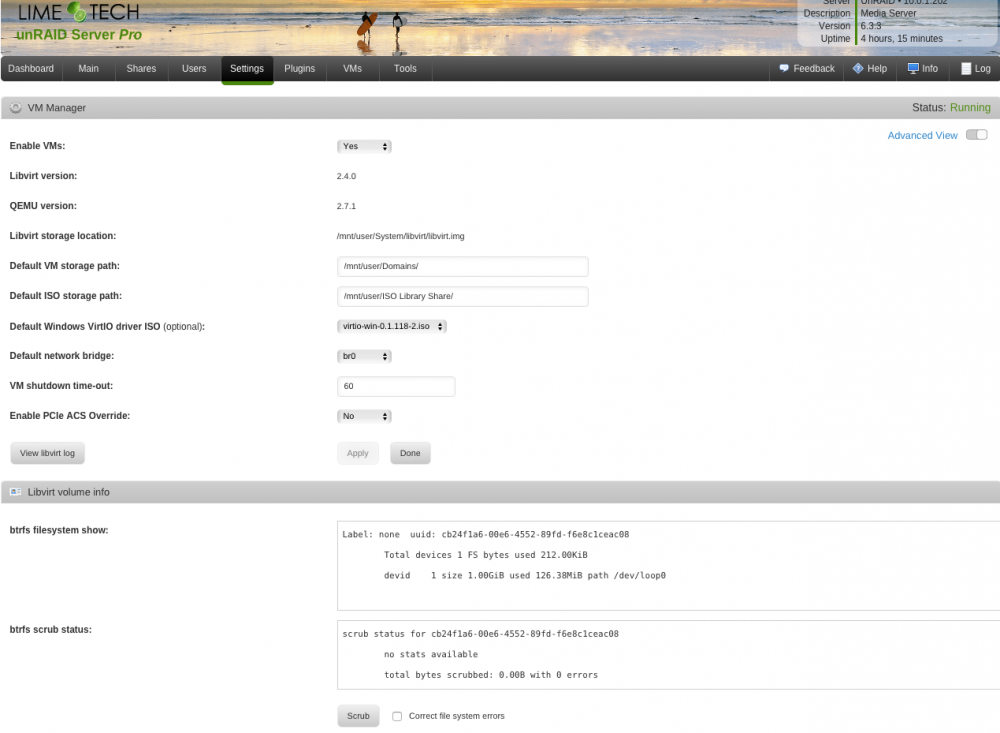Focus the Default ISO storage path field
1000x733 pixels.
pyautogui.click(x=462, y=296)
